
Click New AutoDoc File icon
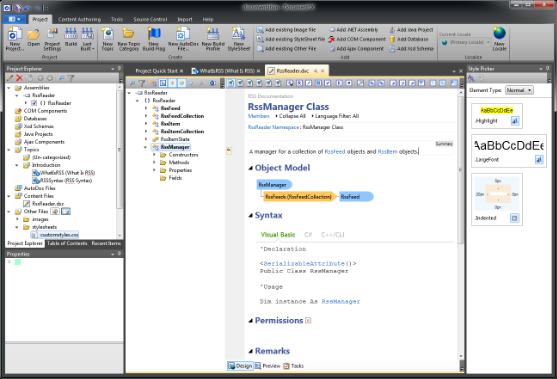[x=183, y=39]
